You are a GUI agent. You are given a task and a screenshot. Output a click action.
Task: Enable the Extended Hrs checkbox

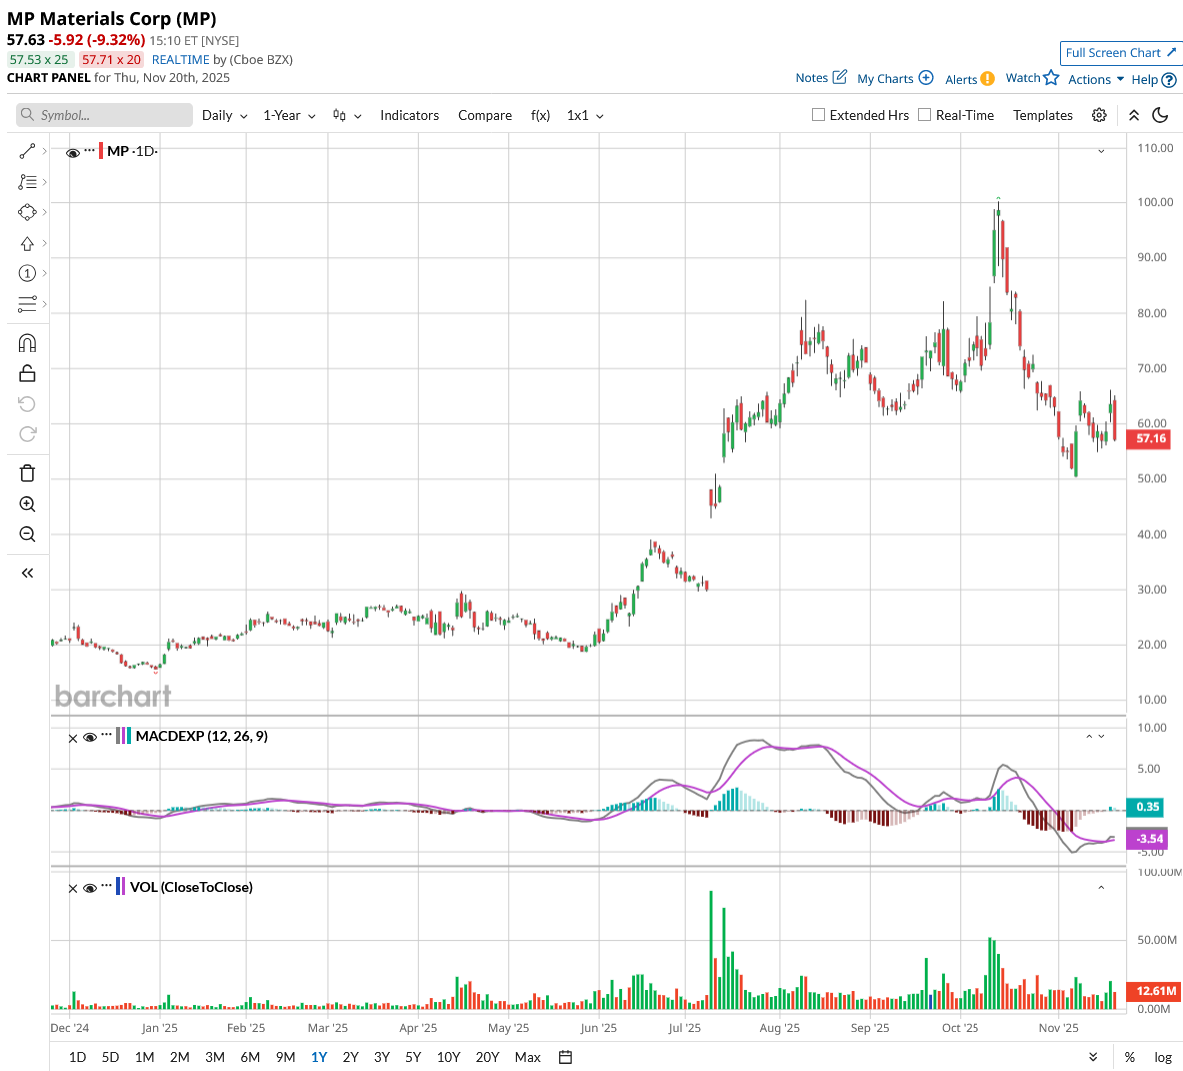(x=818, y=115)
